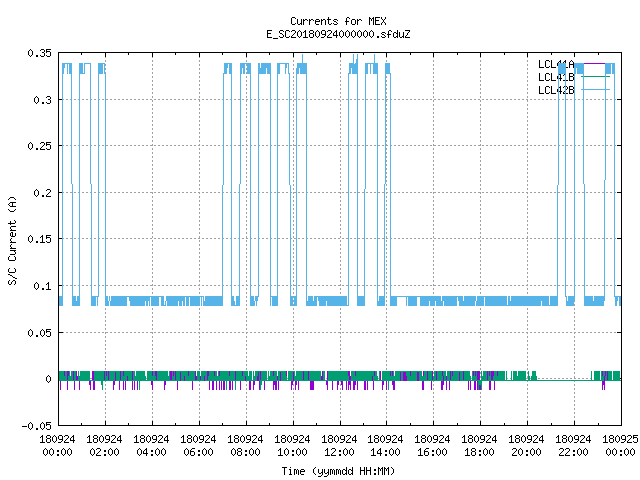Click the 0.15 y-axis tick label
The height and width of the screenshot is (480, 640).
pyautogui.click(x=40, y=239)
